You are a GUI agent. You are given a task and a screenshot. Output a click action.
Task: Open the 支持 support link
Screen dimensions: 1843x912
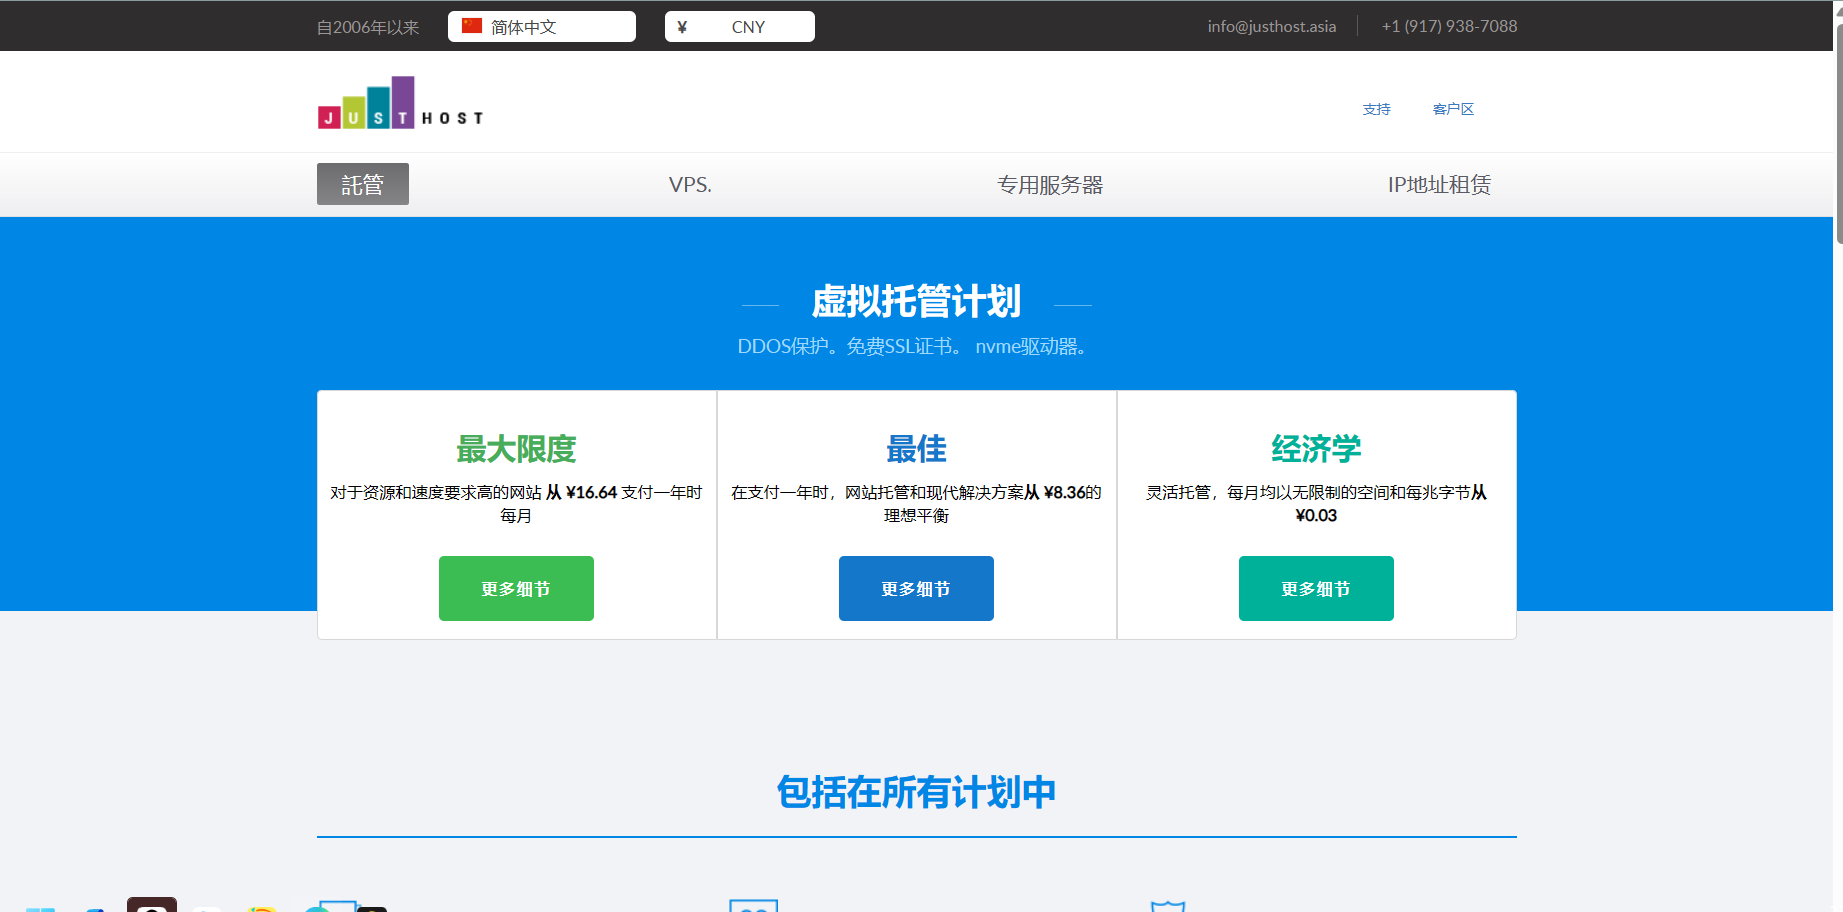pyautogui.click(x=1376, y=109)
